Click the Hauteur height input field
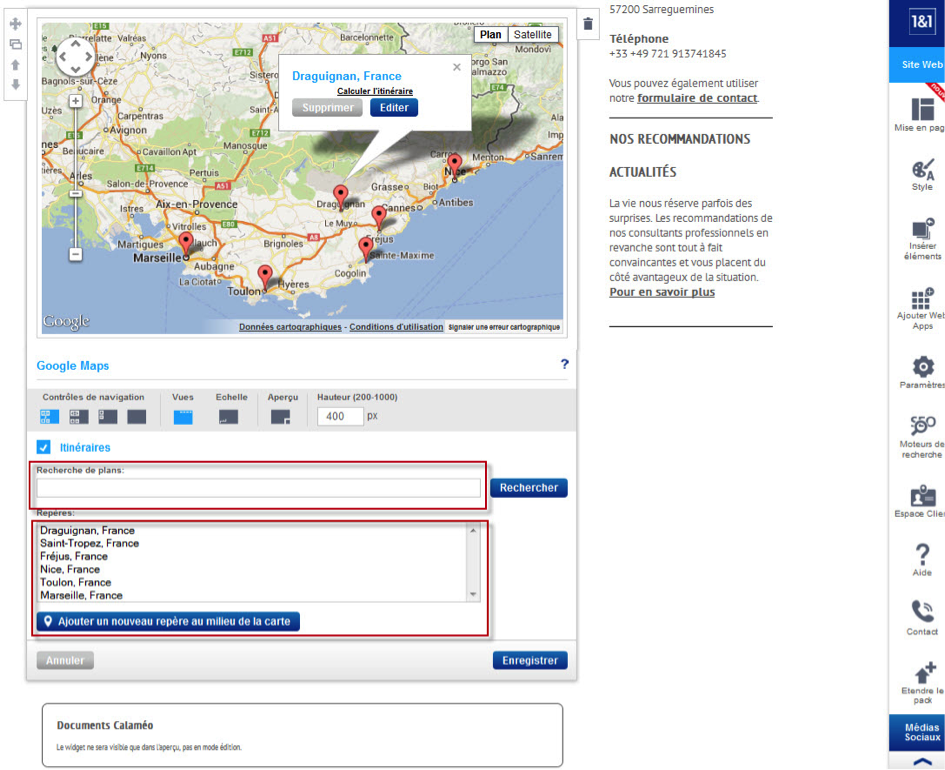Image resolution: width=945 pixels, height=770 pixels. (341, 416)
